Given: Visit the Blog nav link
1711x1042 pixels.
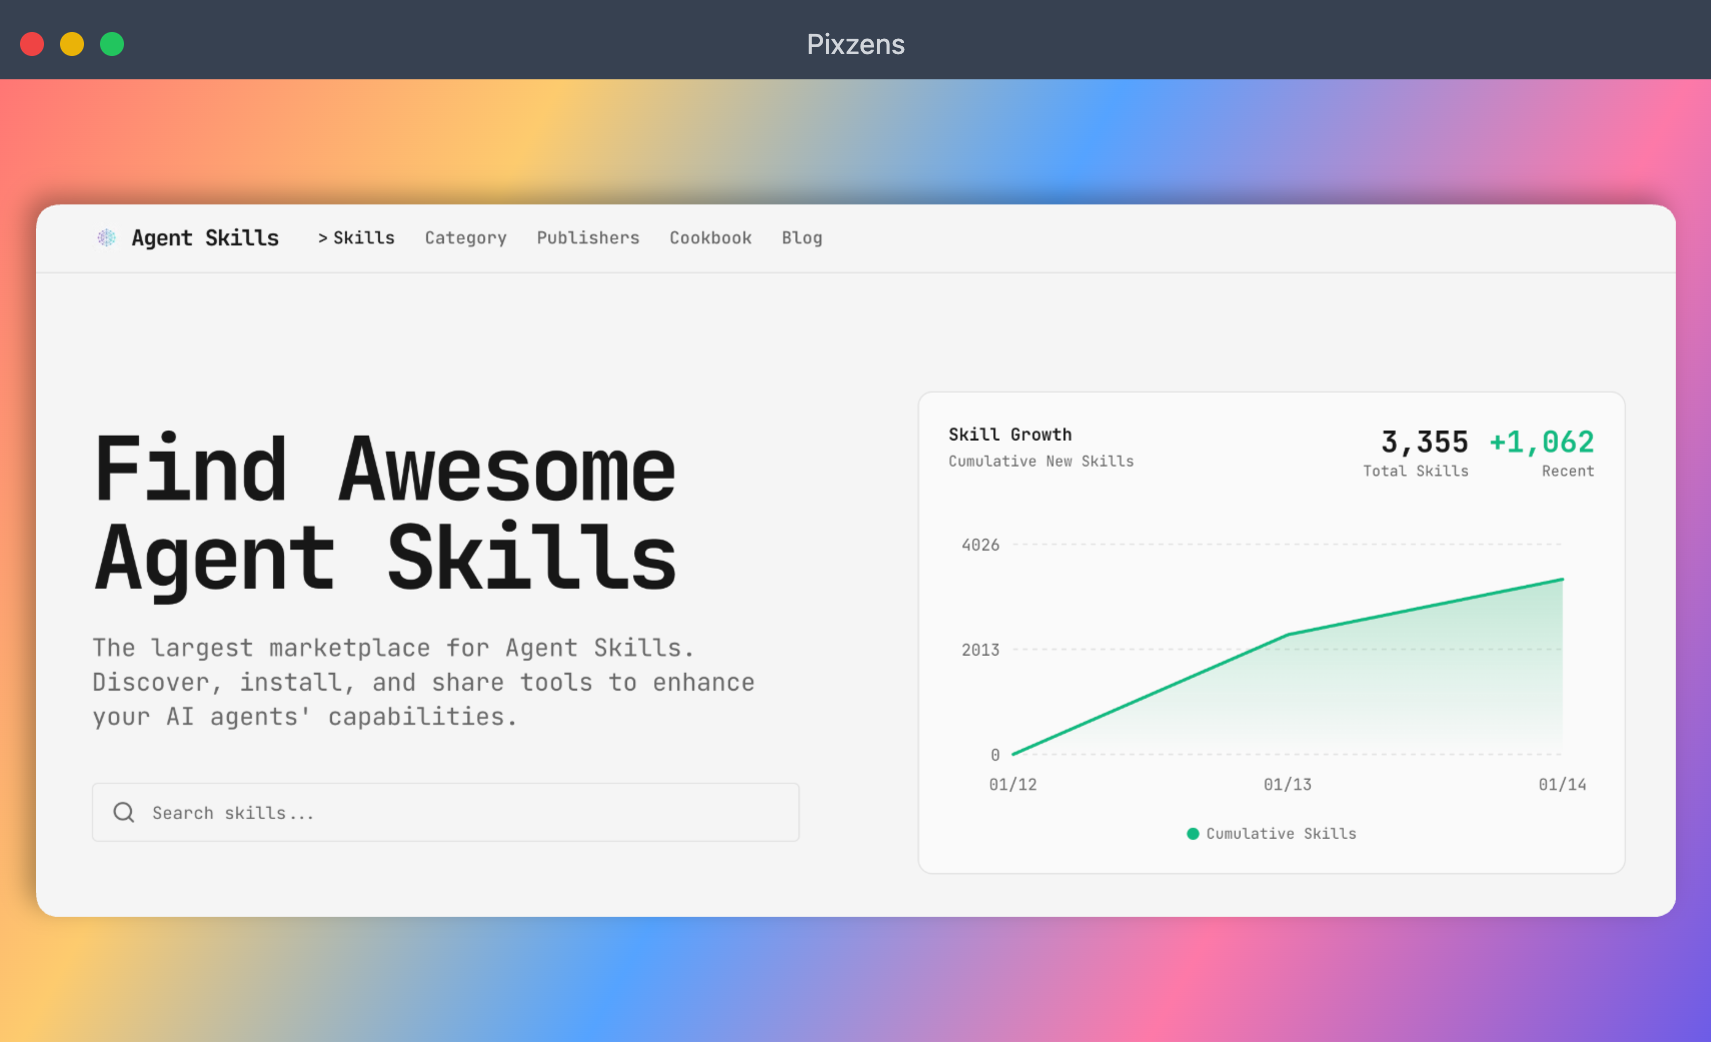Looking at the screenshot, I should (802, 238).
